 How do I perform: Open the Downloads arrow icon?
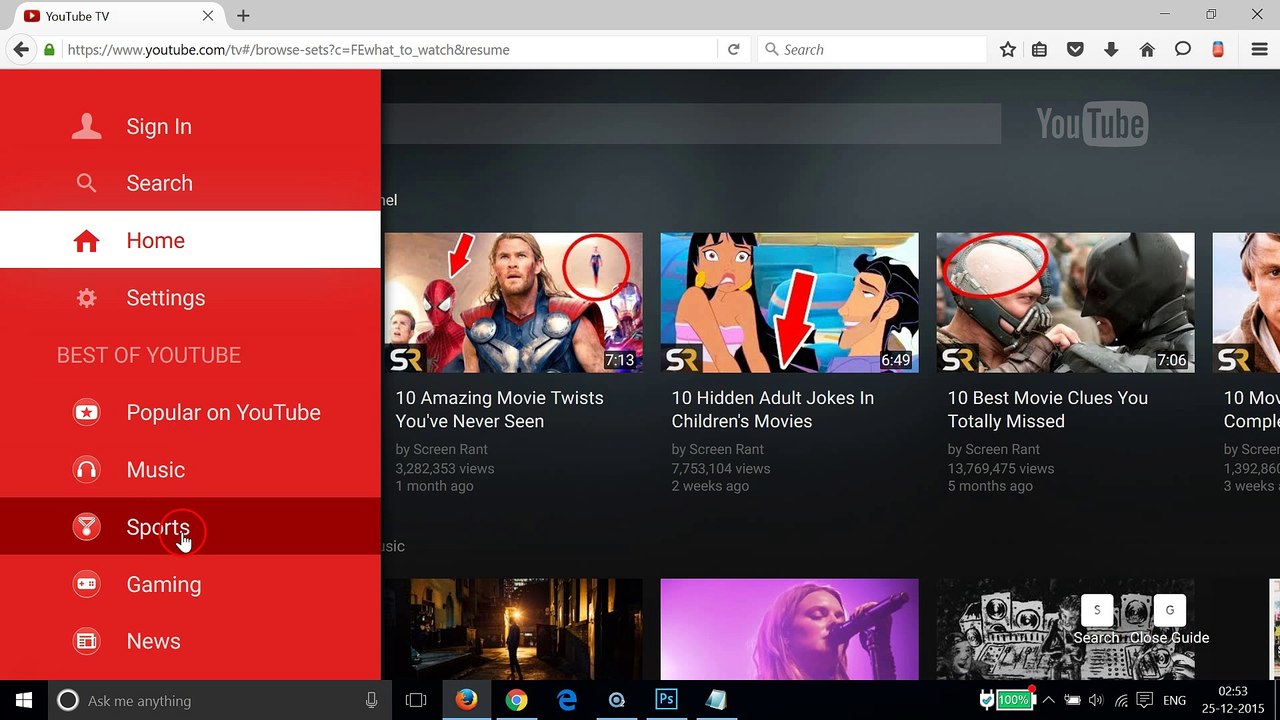tap(1111, 49)
